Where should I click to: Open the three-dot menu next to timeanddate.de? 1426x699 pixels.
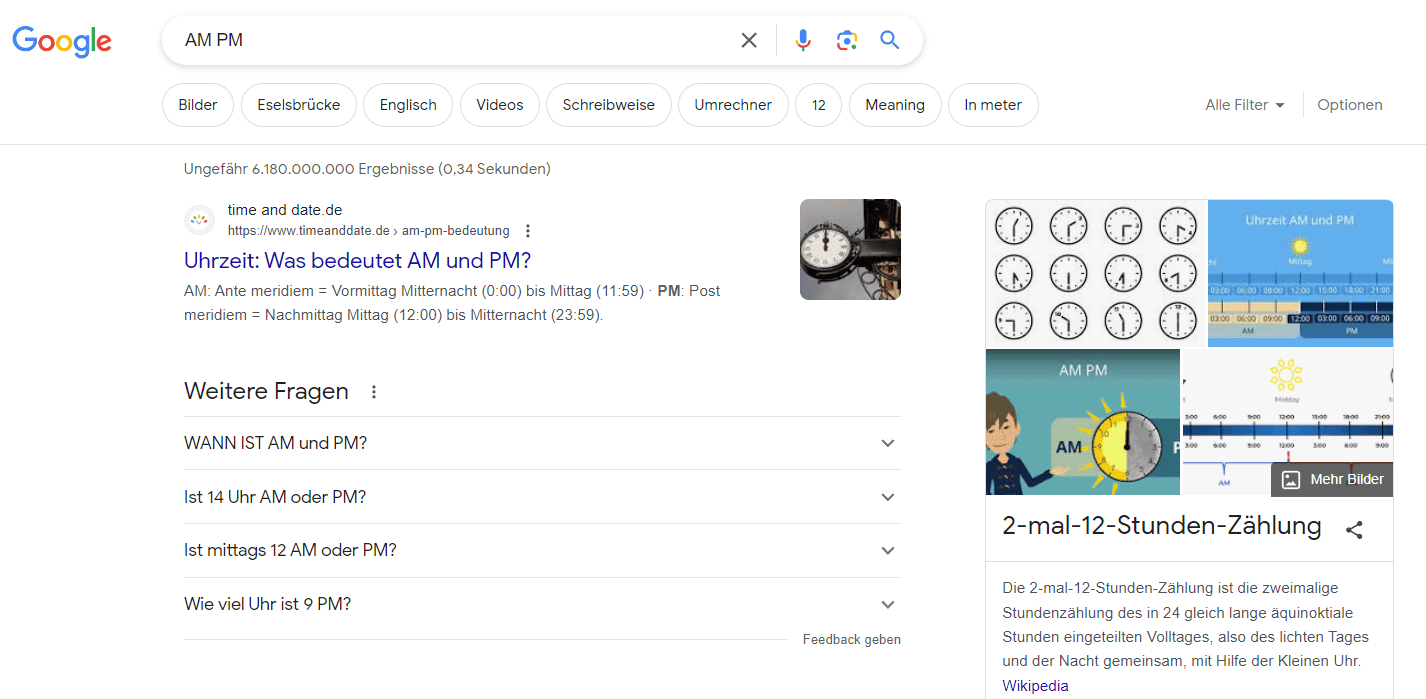(x=527, y=230)
